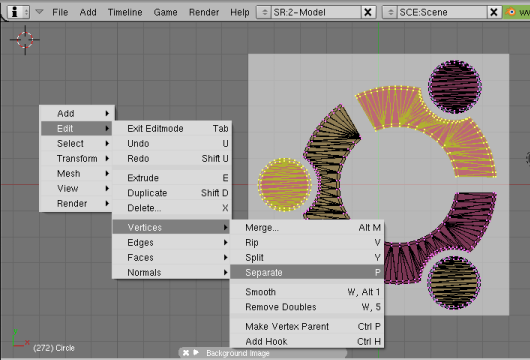Open the Help menu

[x=240, y=13]
